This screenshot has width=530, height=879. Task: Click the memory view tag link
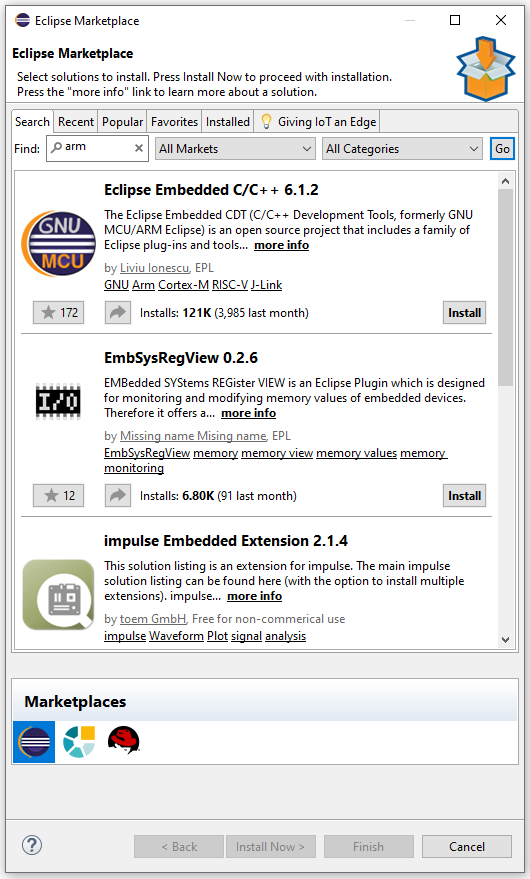(277, 453)
